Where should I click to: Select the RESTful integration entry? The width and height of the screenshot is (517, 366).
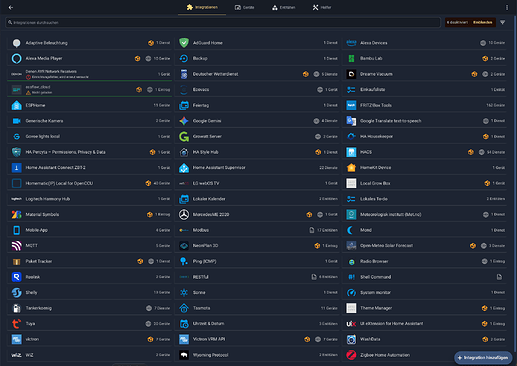tap(257, 277)
